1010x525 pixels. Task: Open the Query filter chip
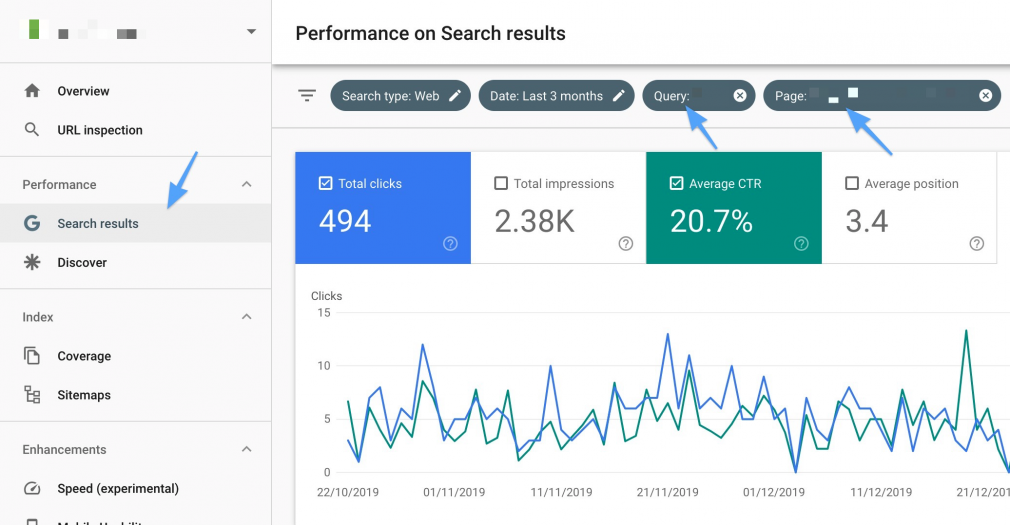click(699, 96)
